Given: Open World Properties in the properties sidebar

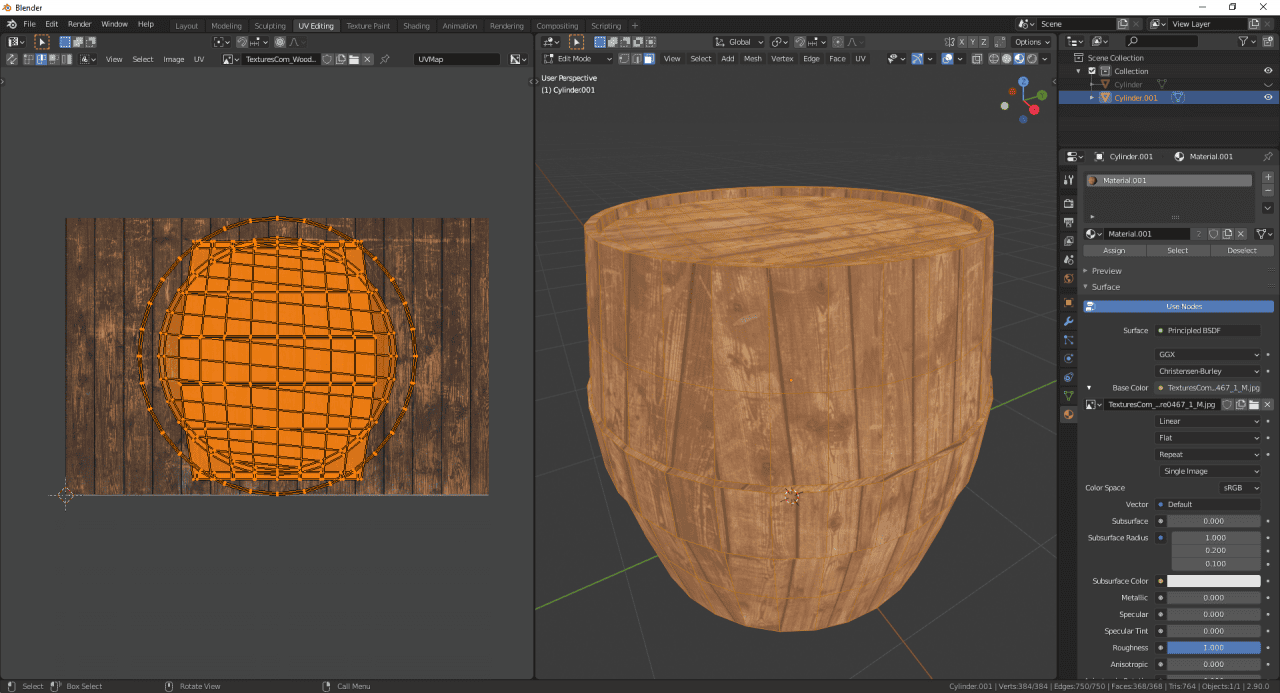Looking at the screenshot, I should (x=1068, y=279).
